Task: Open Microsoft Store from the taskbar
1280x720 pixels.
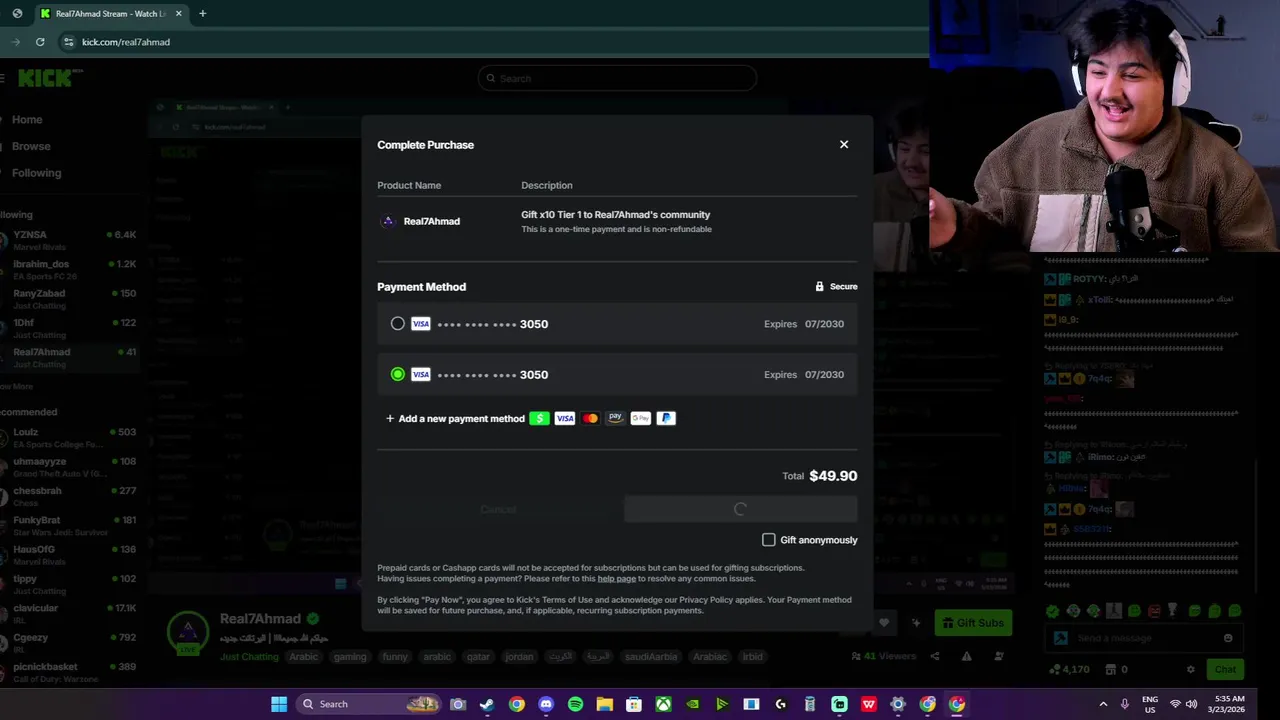Action: click(x=634, y=704)
